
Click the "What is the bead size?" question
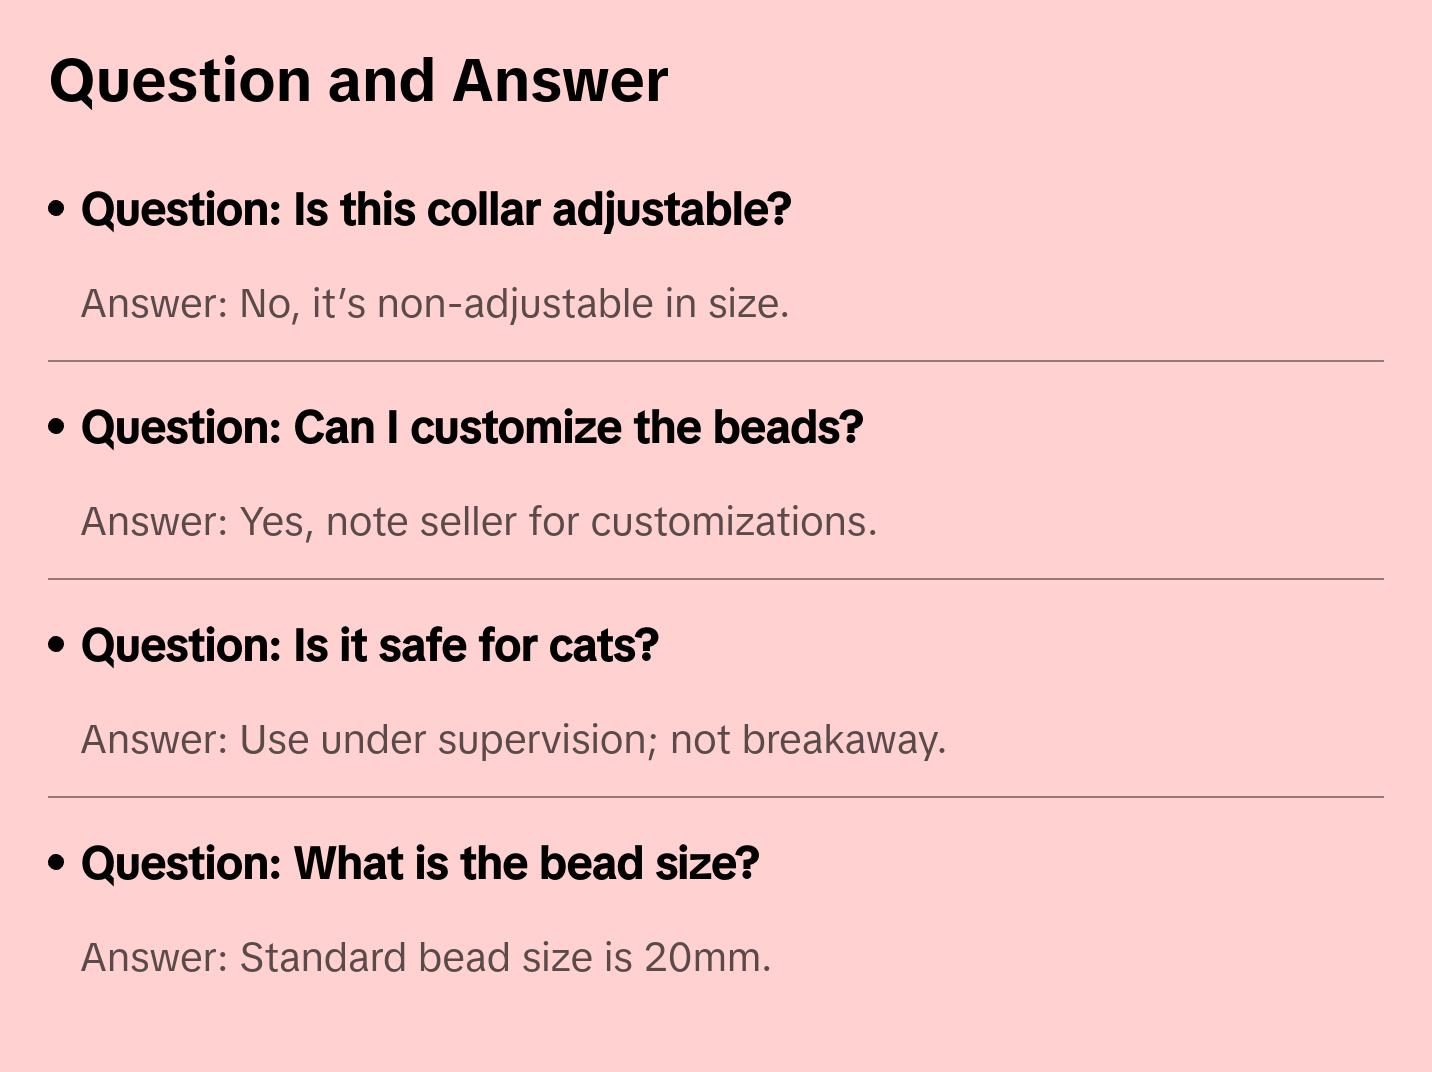(420, 864)
